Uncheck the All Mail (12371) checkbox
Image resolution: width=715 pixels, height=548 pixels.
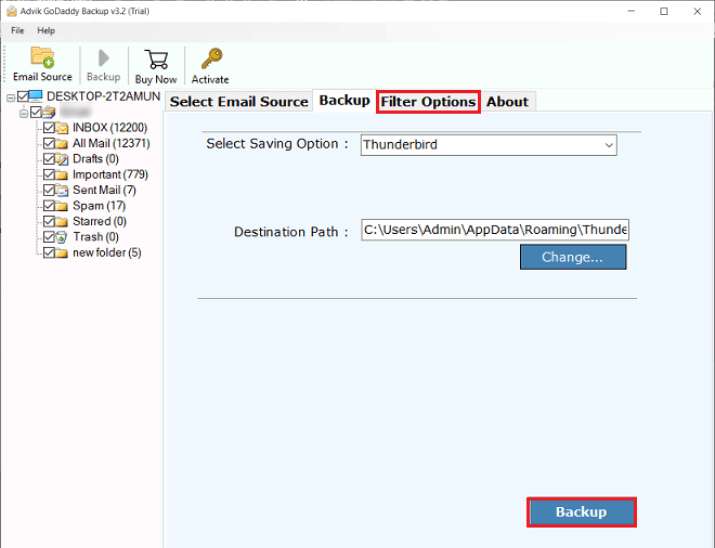49,143
